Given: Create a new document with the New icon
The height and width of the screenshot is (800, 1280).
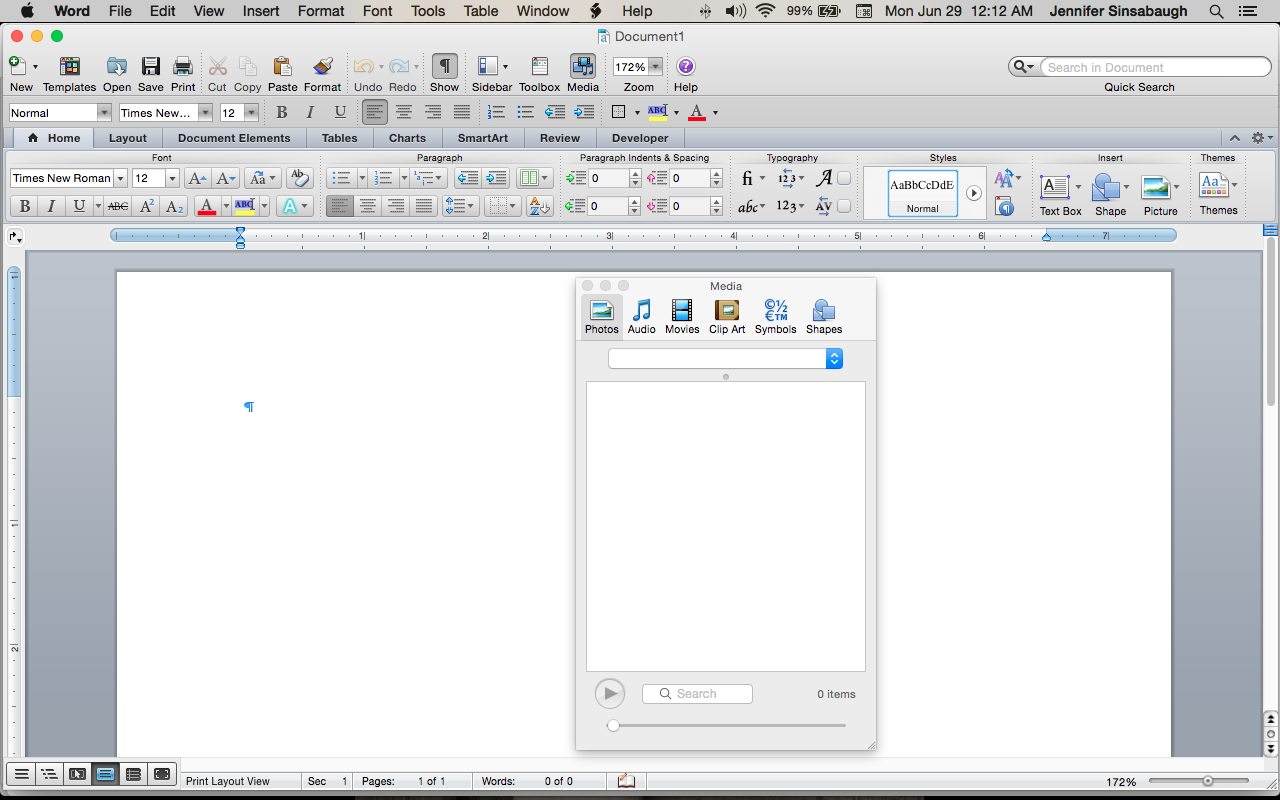Looking at the screenshot, I should coord(17,67).
